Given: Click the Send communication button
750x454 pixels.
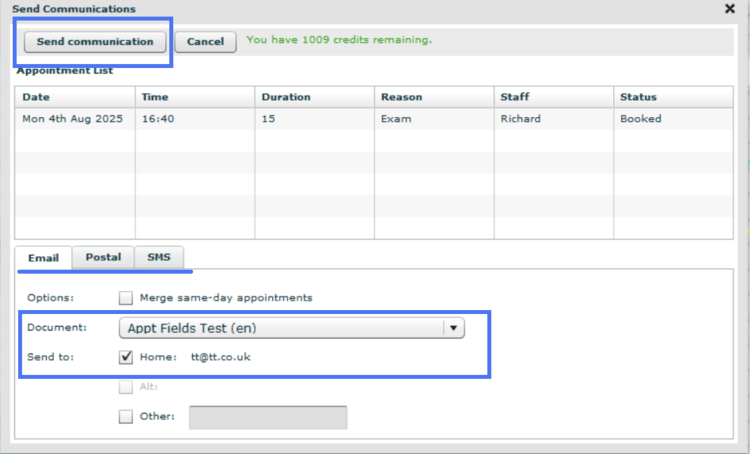Looking at the screenshot, I should coord(95,42).
